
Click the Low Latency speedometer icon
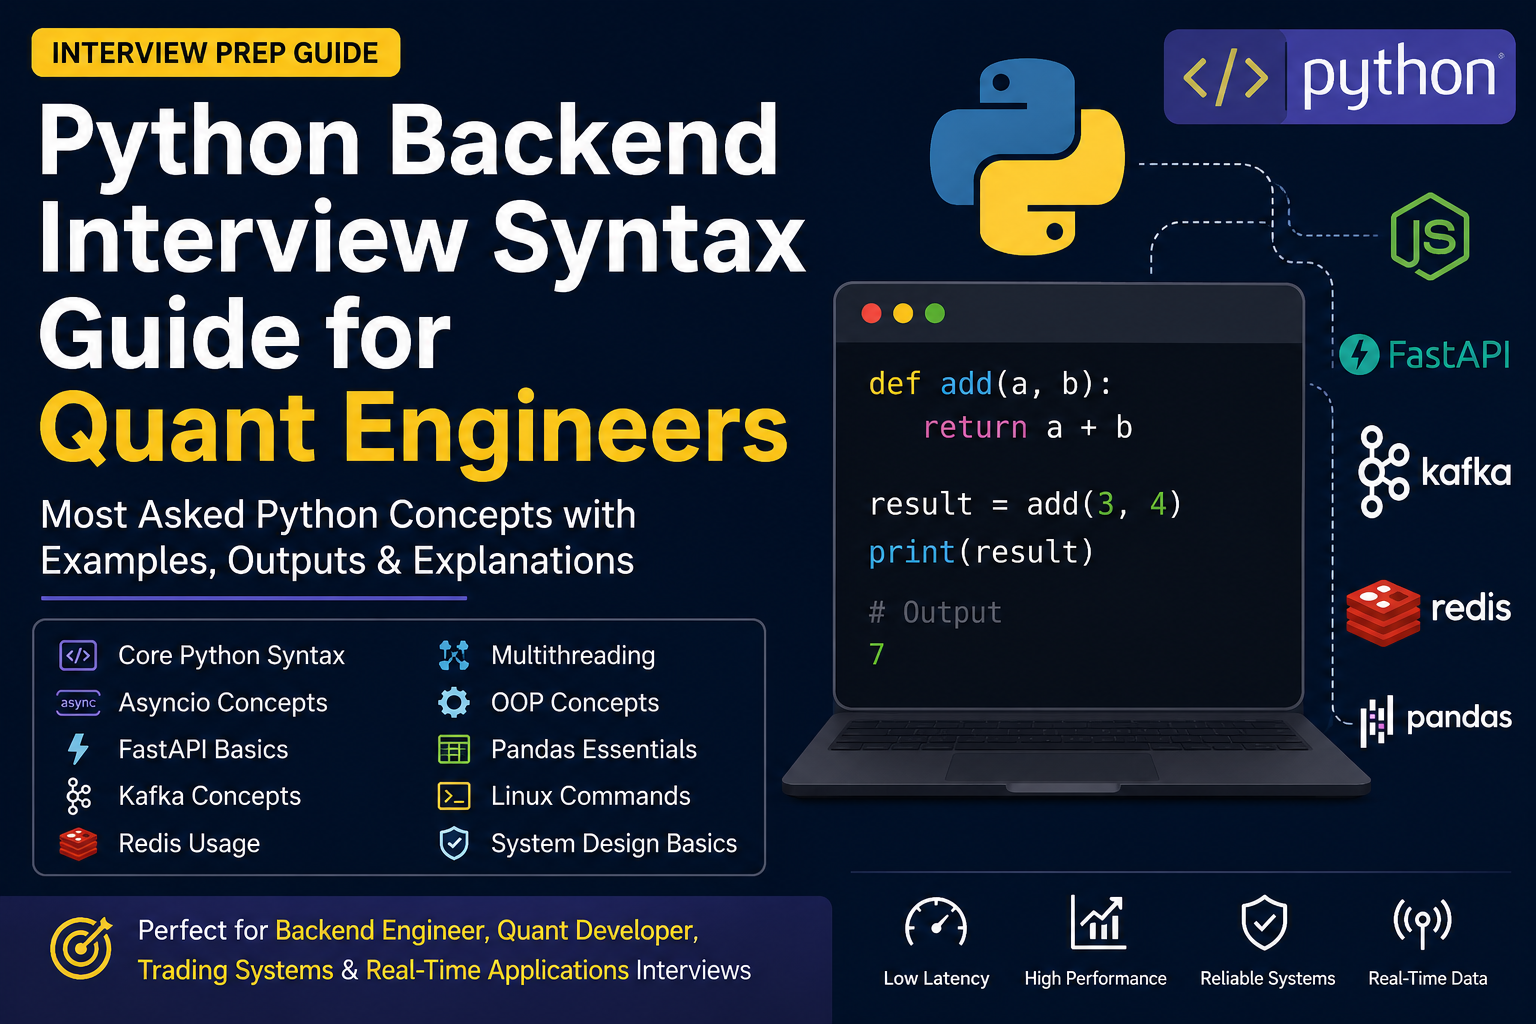click(936, 922)
